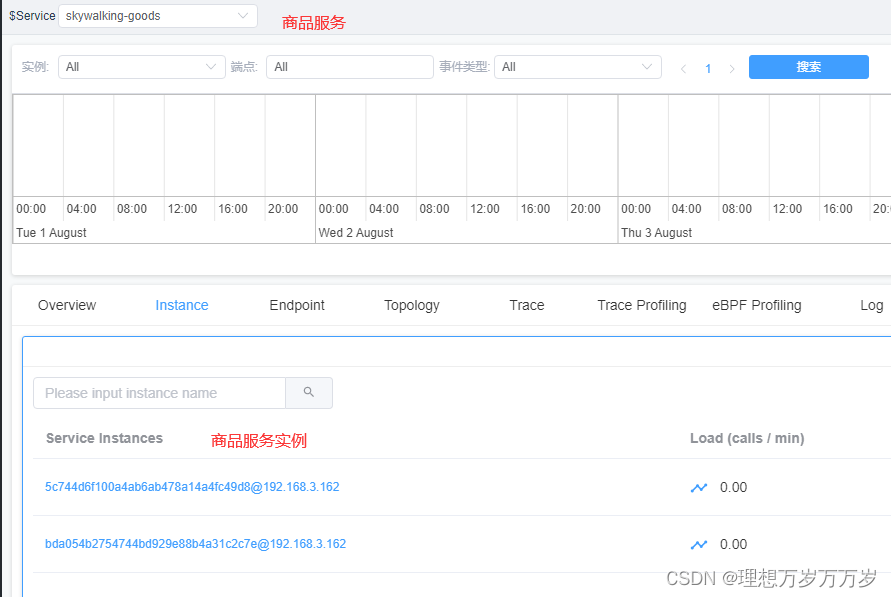The width and height of the screenshot is (891, 597).
Task: Select page number 1
Action: pos(708,69)
